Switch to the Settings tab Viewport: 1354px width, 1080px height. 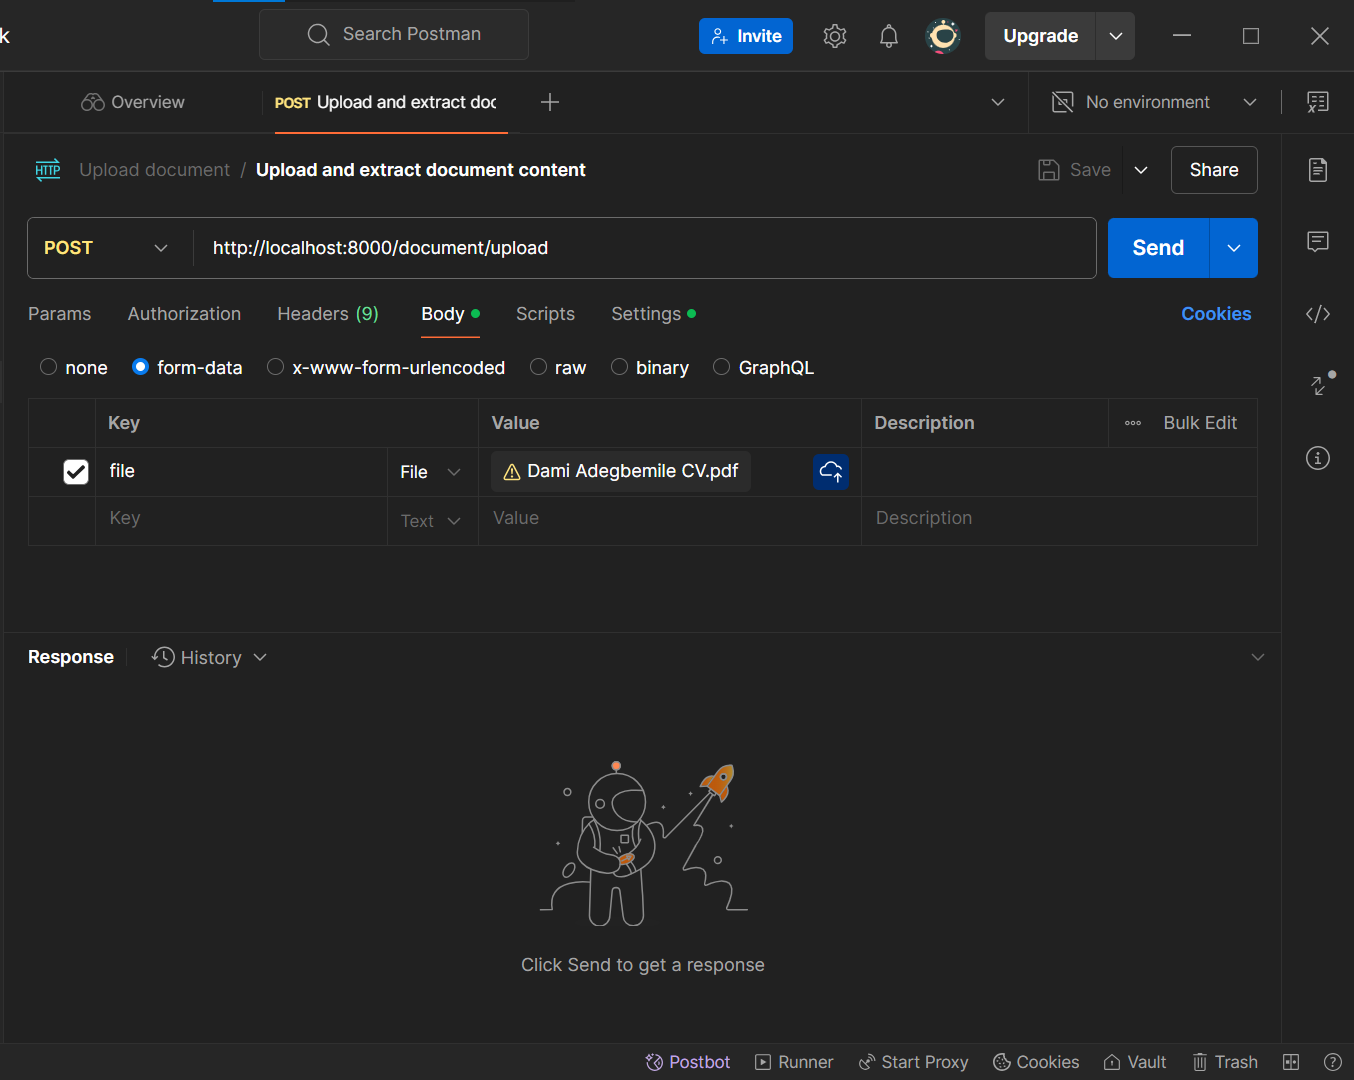(x=653, y=314)
